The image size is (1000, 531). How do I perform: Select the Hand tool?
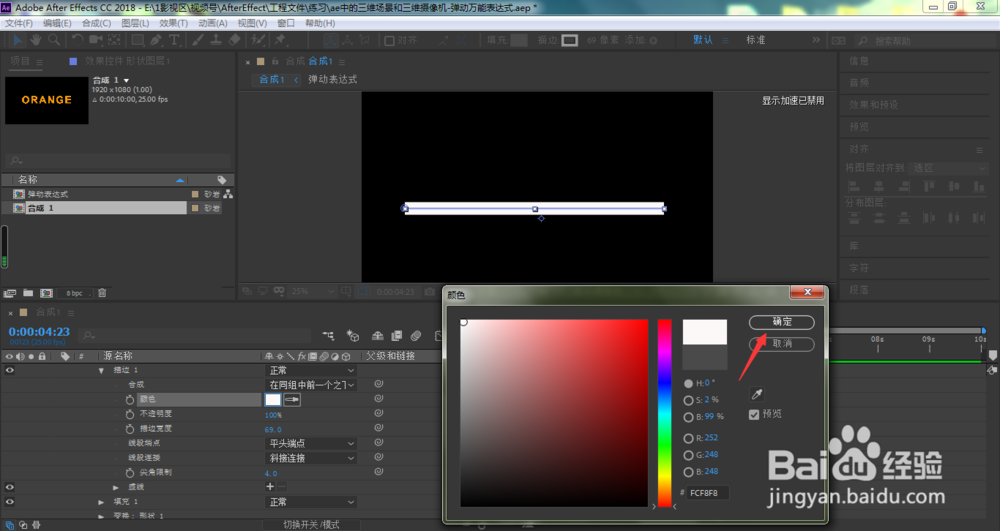[x=36, y=40]
